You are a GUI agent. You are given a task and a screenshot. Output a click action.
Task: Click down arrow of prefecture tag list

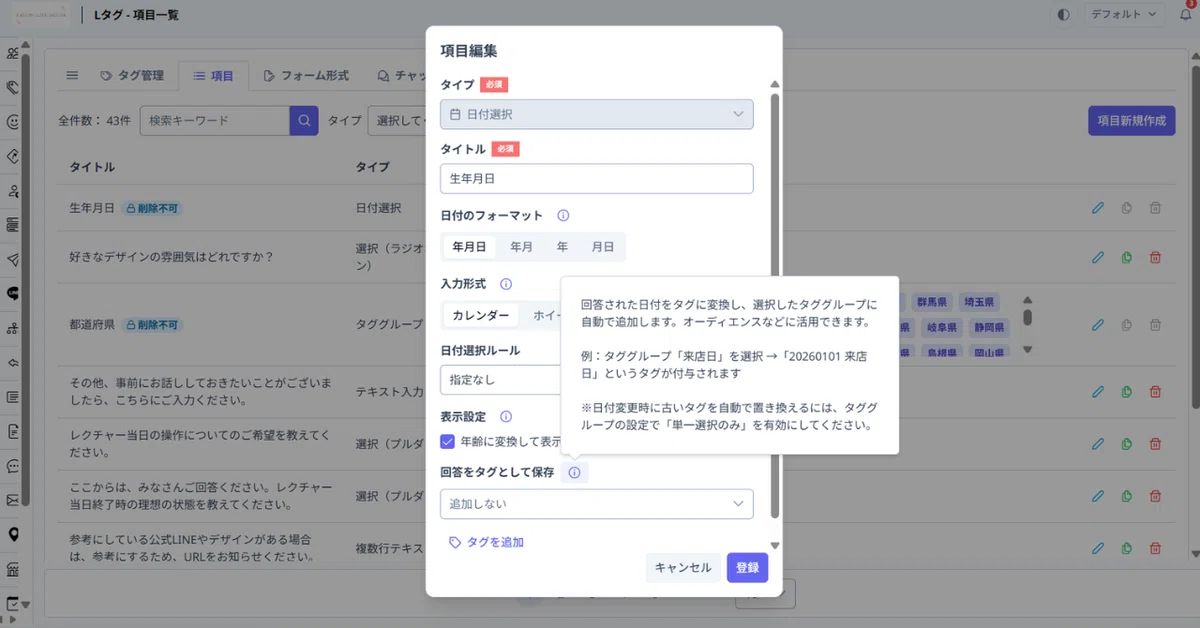tap(1027, 350)
